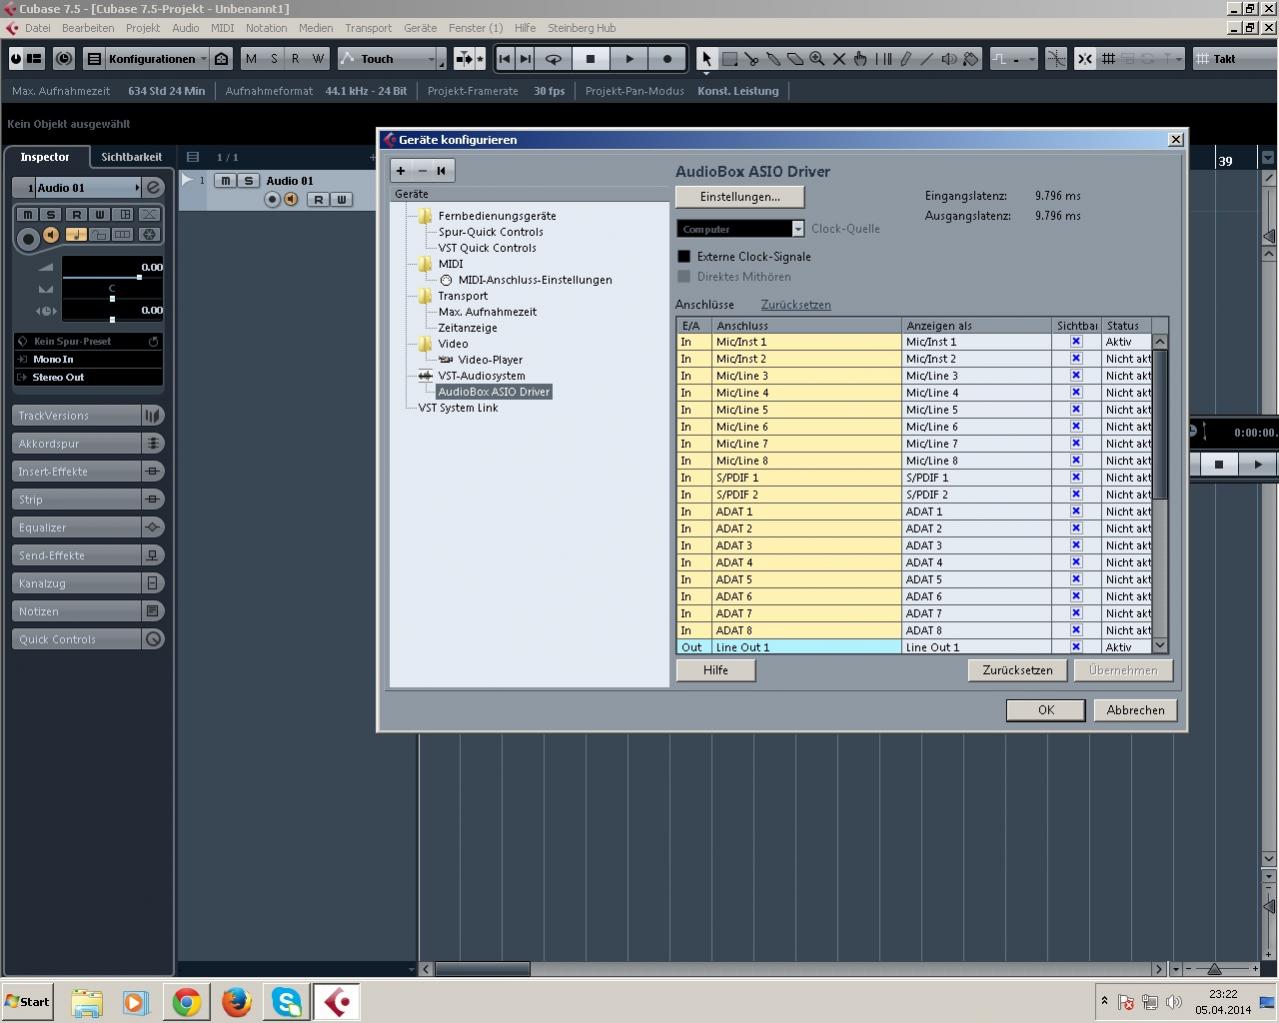Click the Hilfe button
Image resolution: width=1279 pixels, height=1023 pixels.
tap(715, 671)
